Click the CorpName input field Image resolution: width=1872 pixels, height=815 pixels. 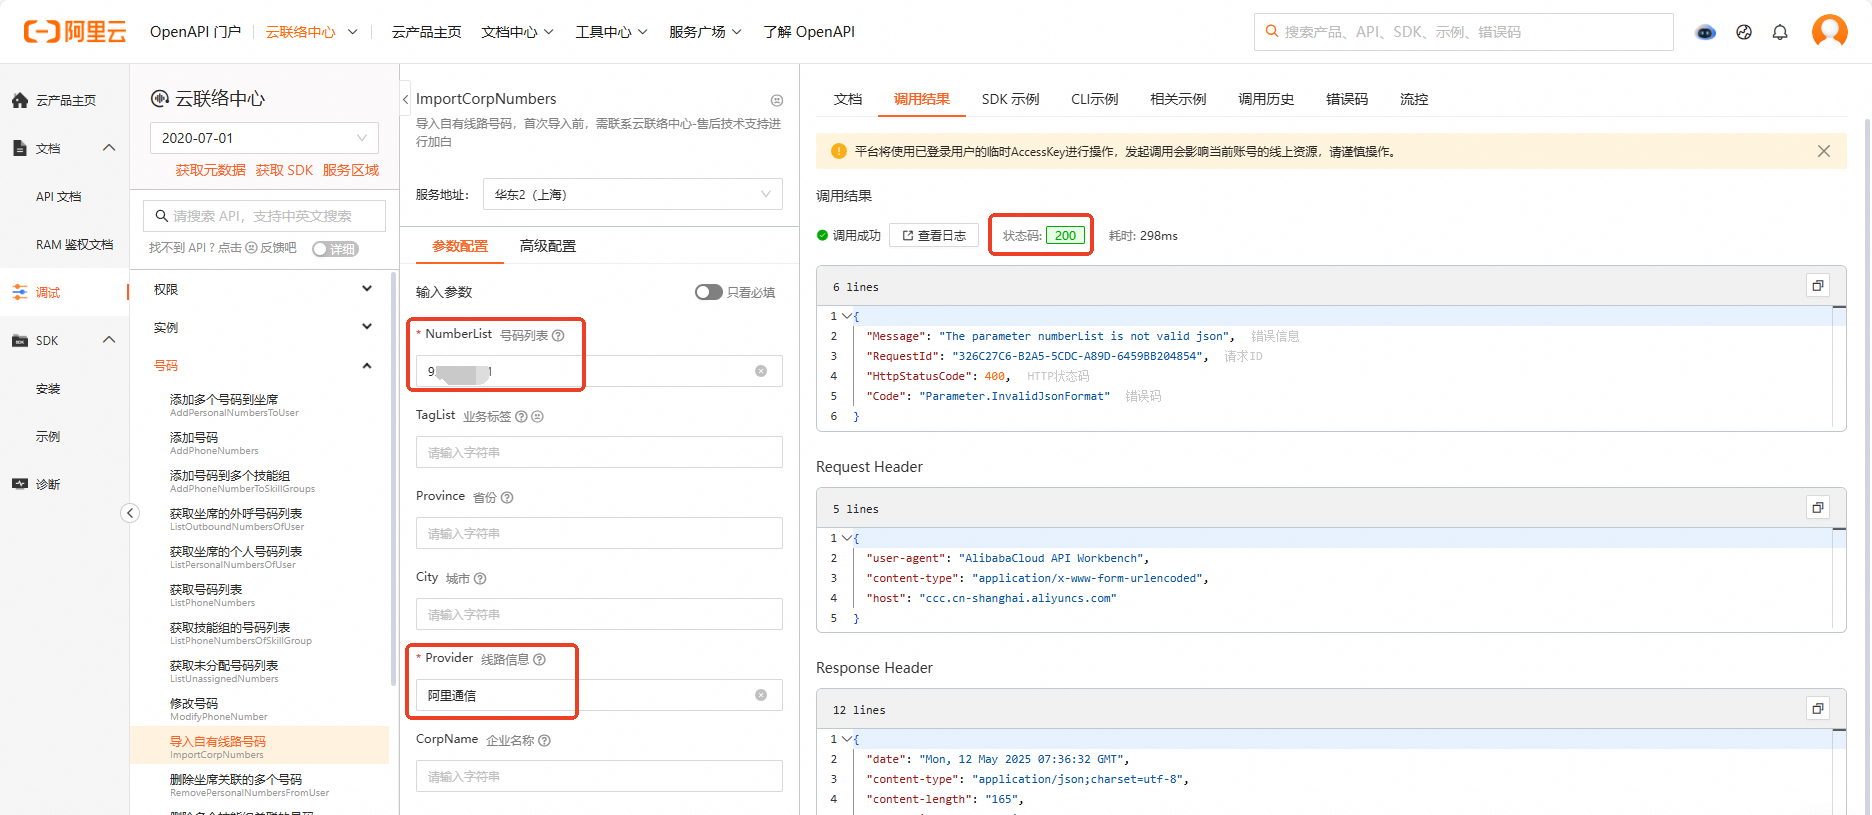[x=599, y=776]
